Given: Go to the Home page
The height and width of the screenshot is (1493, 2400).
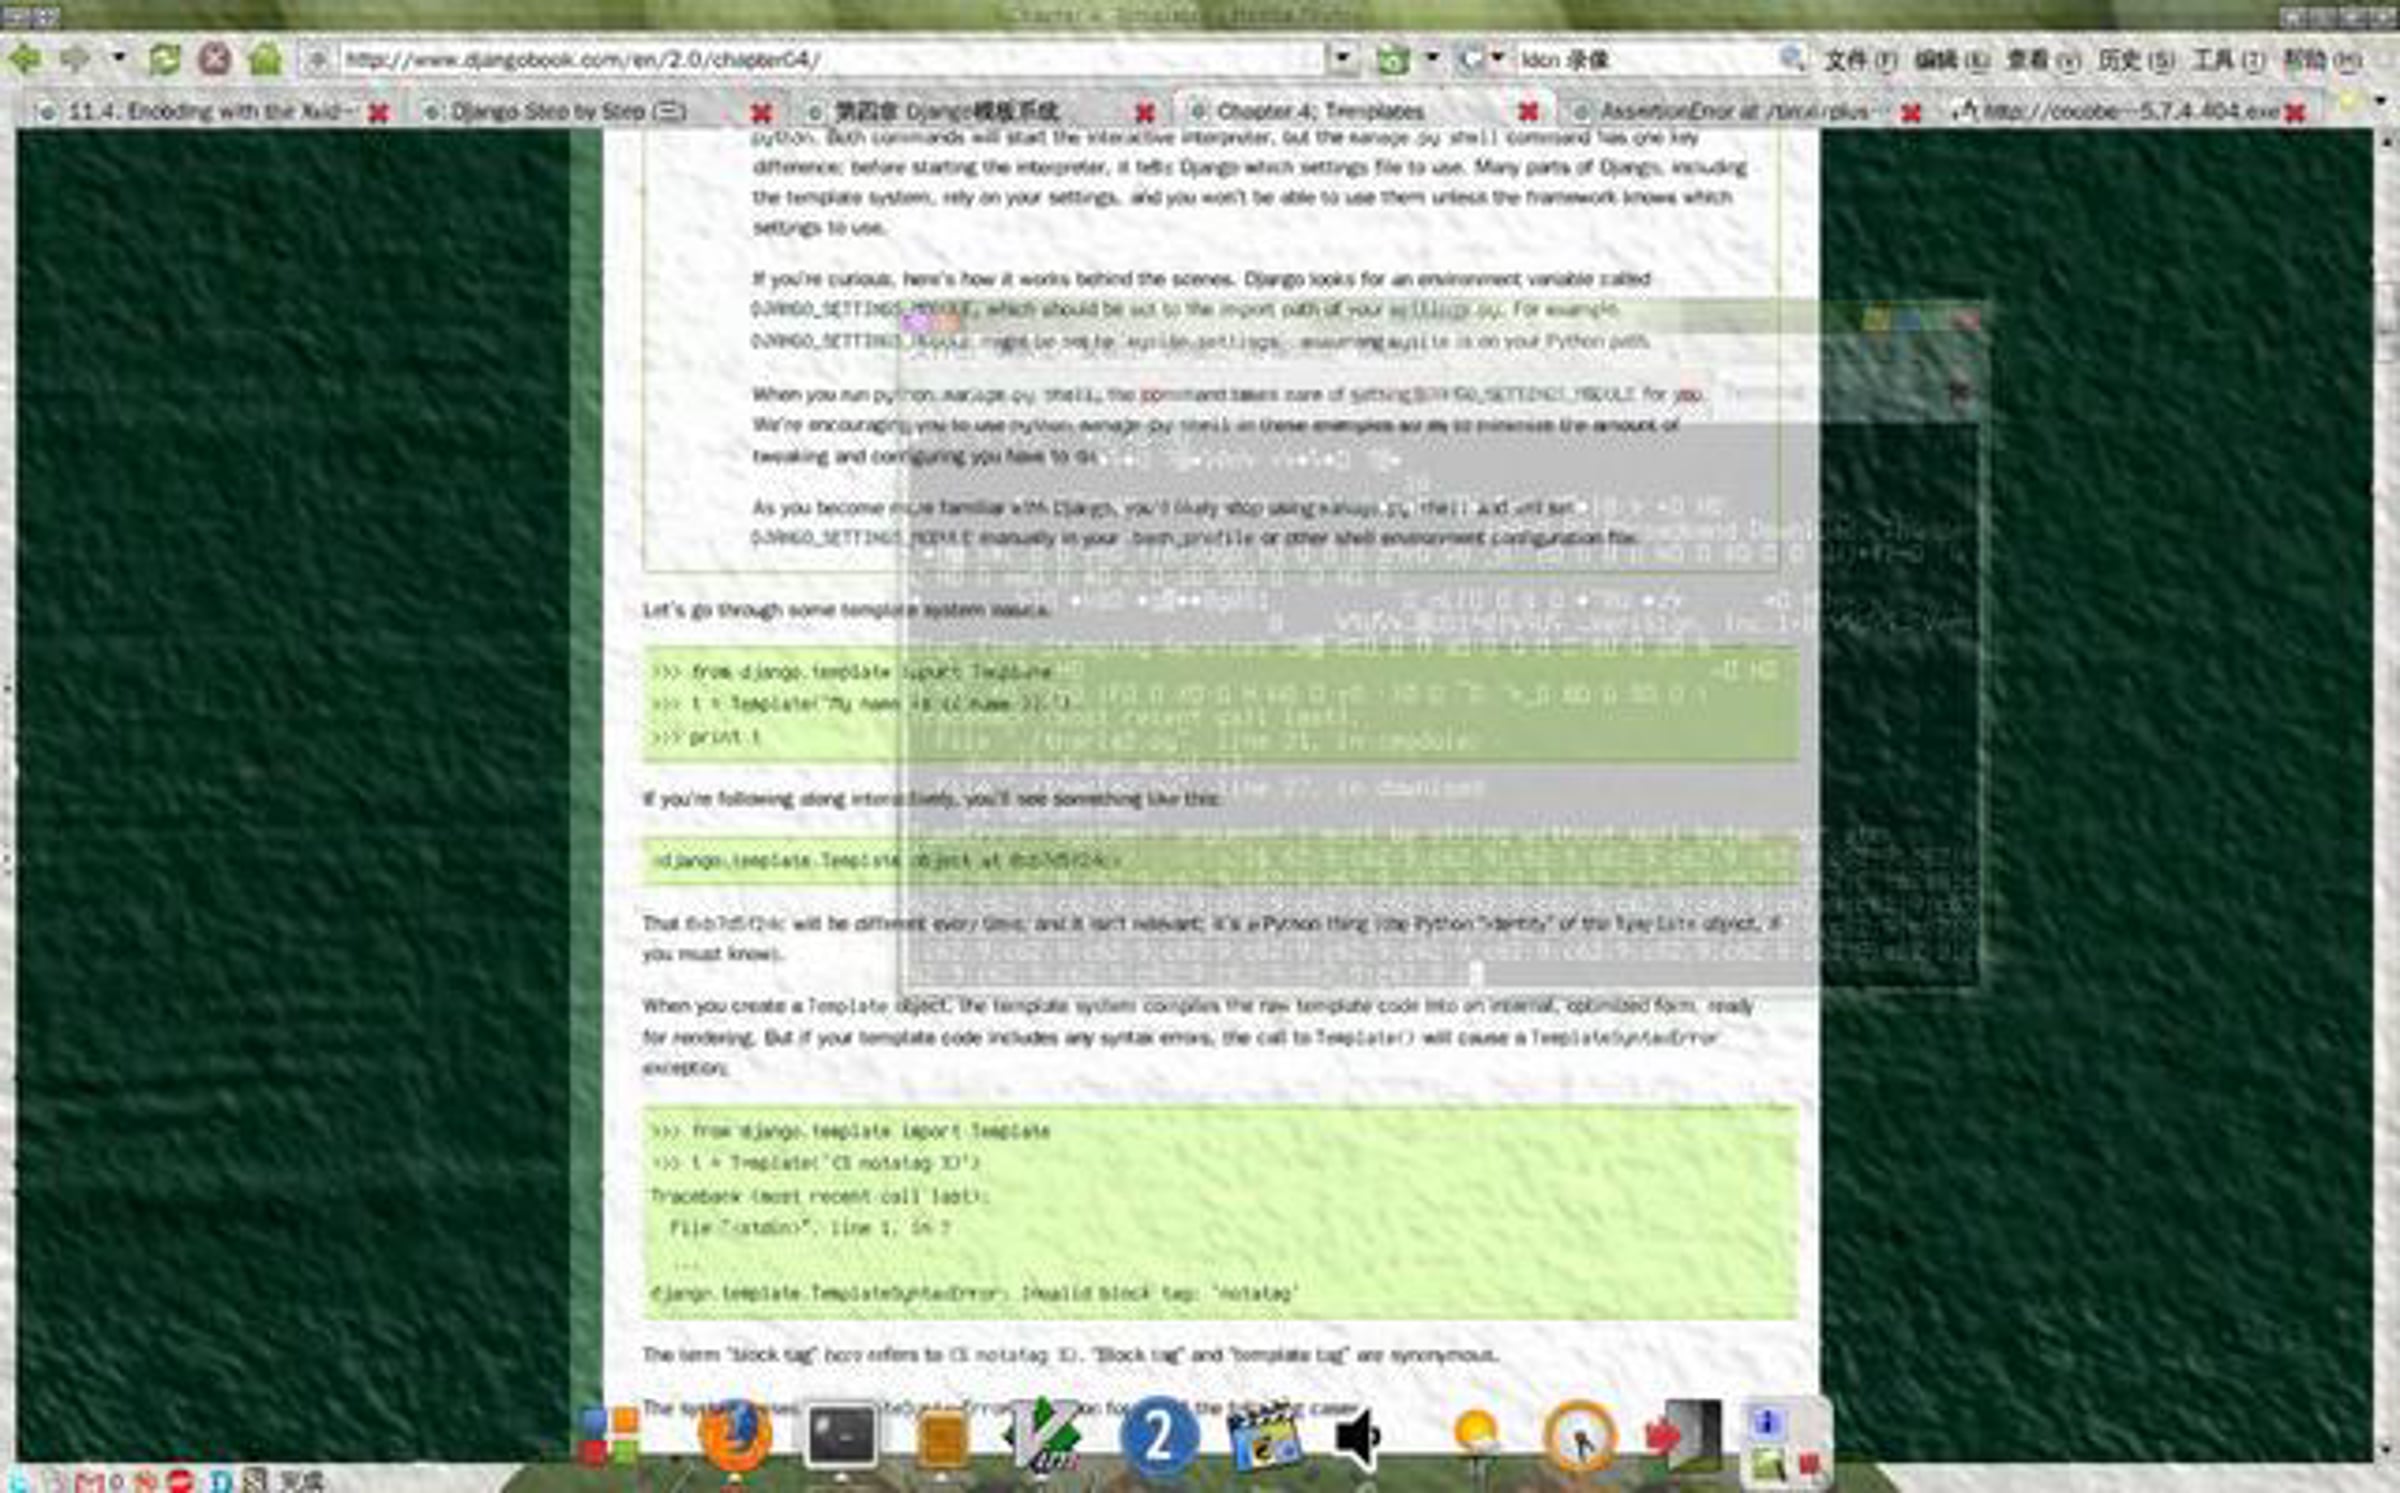Looking at the screenshot, I should pos(265,59).
